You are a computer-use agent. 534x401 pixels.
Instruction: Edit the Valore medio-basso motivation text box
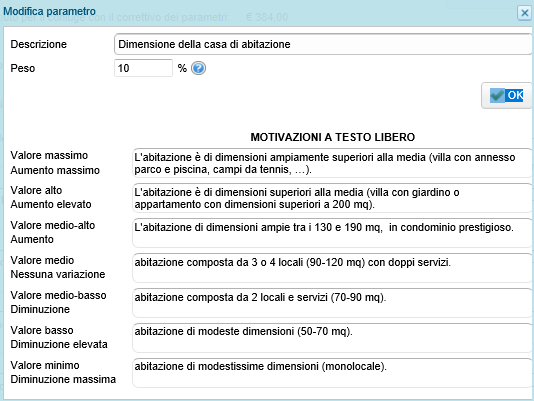[332, 303]
